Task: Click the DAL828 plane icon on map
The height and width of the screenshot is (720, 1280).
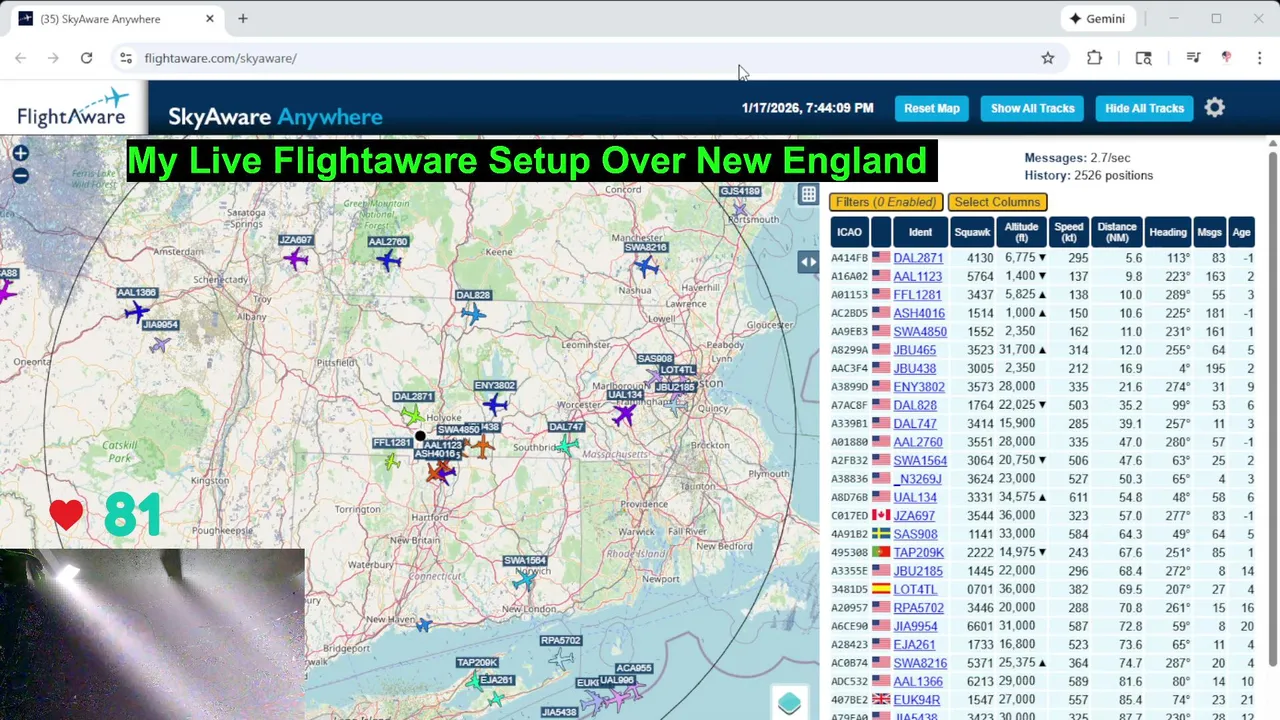Action: pyautogui.click(x=473, y=314)
